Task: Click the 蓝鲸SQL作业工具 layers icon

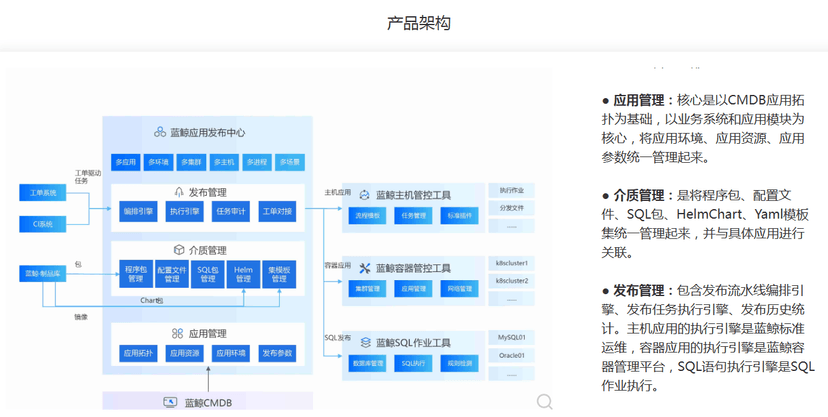Action: (x=365, y=343)
